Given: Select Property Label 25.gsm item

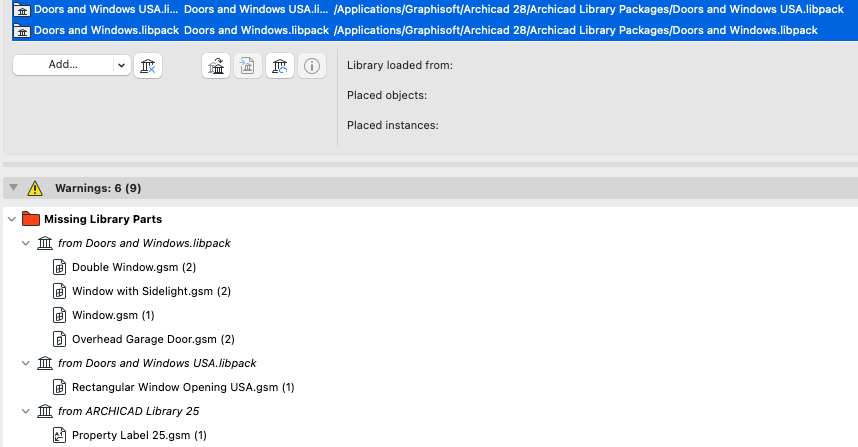Looking at the screenshot, I should tap(138, 435).
